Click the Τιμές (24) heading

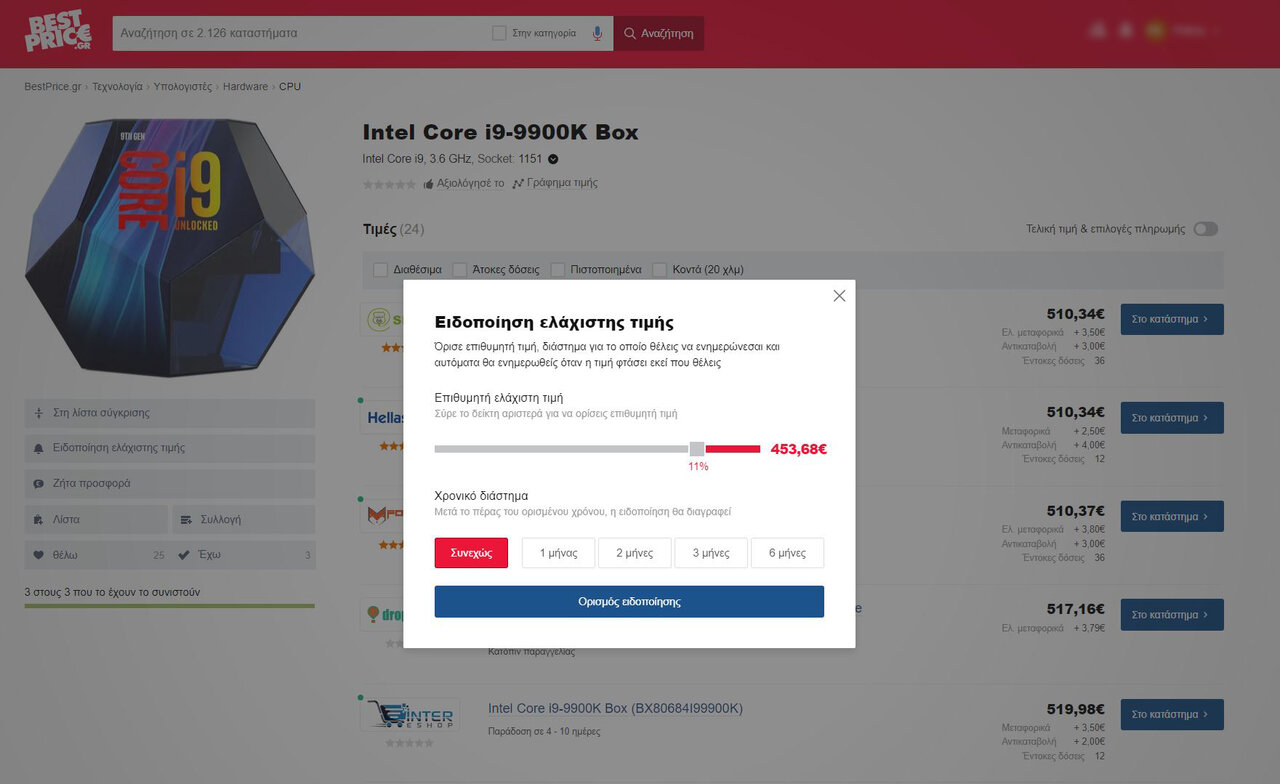point(393,229)
